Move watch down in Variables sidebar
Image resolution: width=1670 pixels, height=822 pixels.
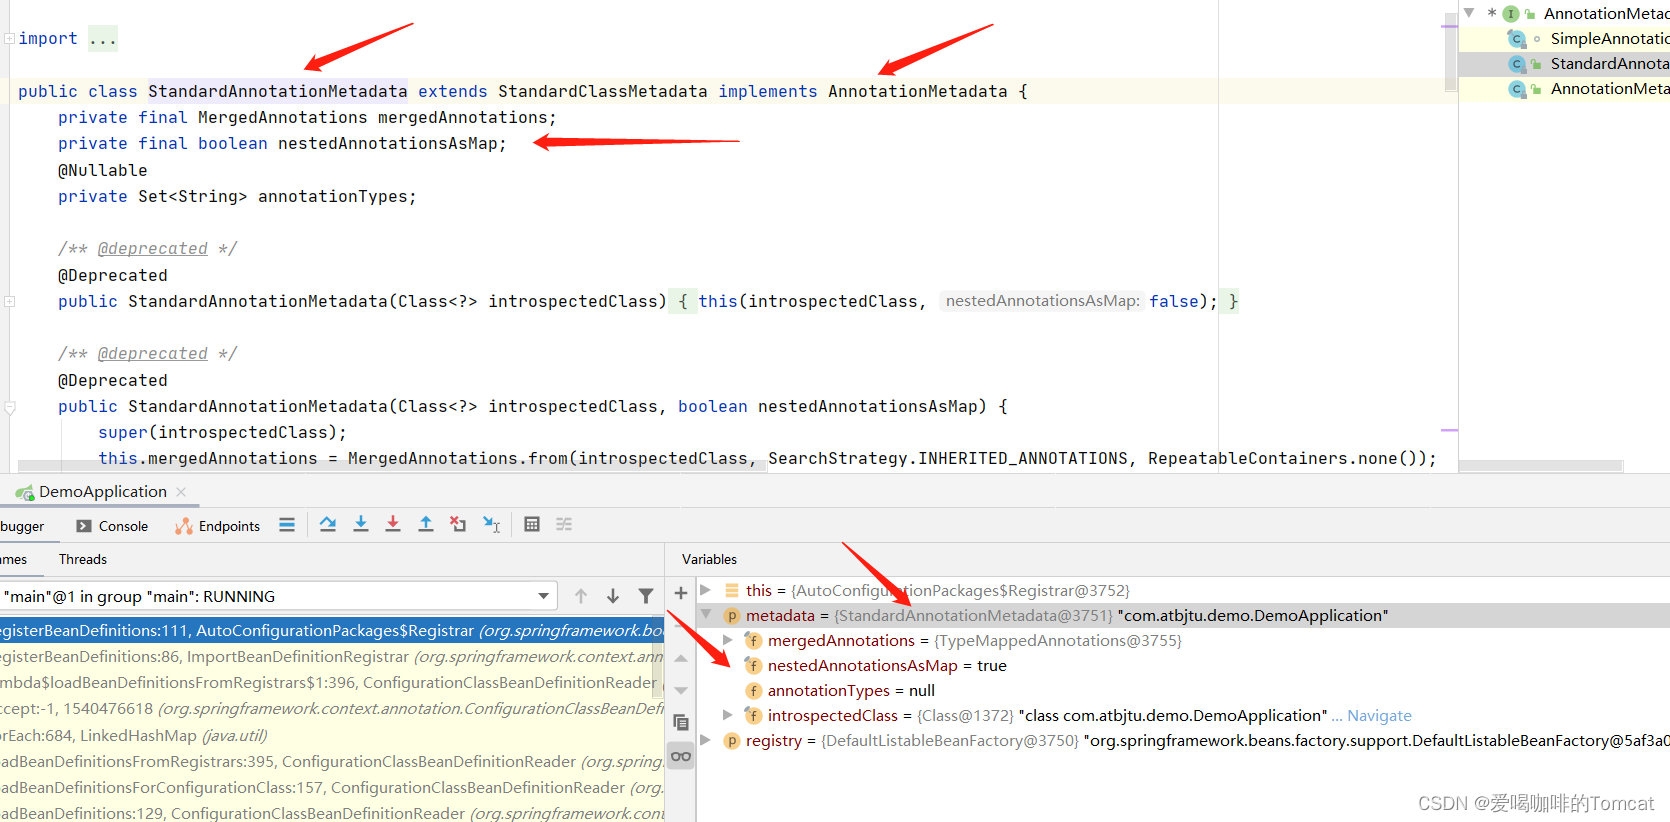click(x=681, y=690)
